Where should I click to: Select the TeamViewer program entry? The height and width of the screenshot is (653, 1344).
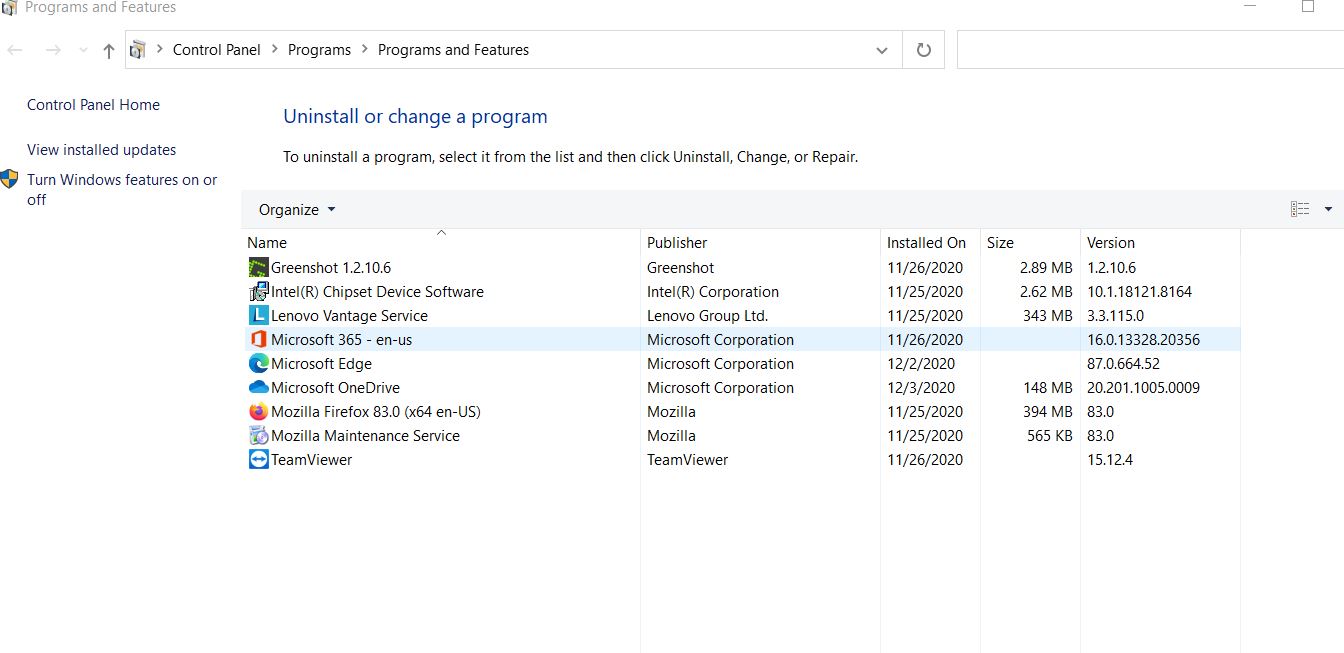click(x=741, y=460)
